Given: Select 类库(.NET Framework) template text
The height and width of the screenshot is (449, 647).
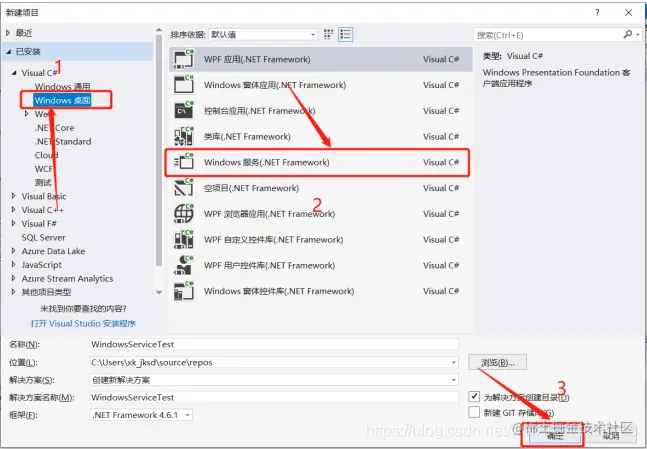Looking at the screenshot, I should pos(247,136).
